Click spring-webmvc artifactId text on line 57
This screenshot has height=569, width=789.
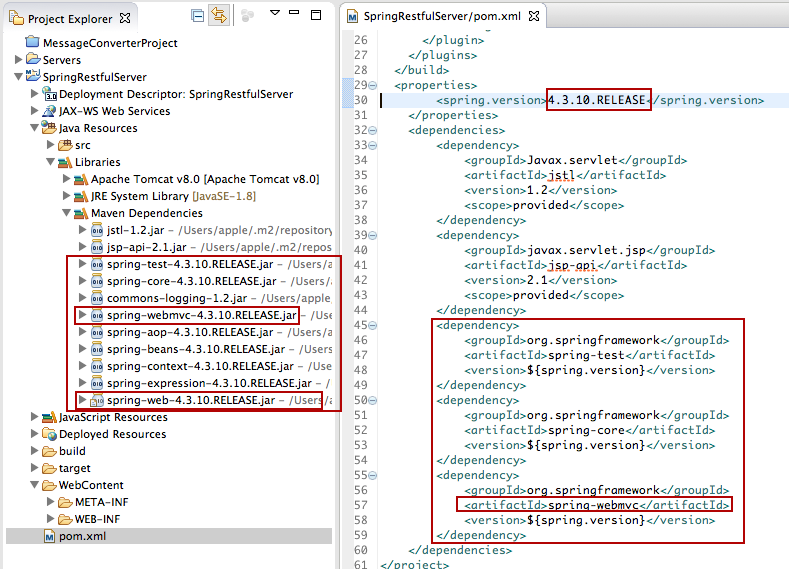[593, 505]
